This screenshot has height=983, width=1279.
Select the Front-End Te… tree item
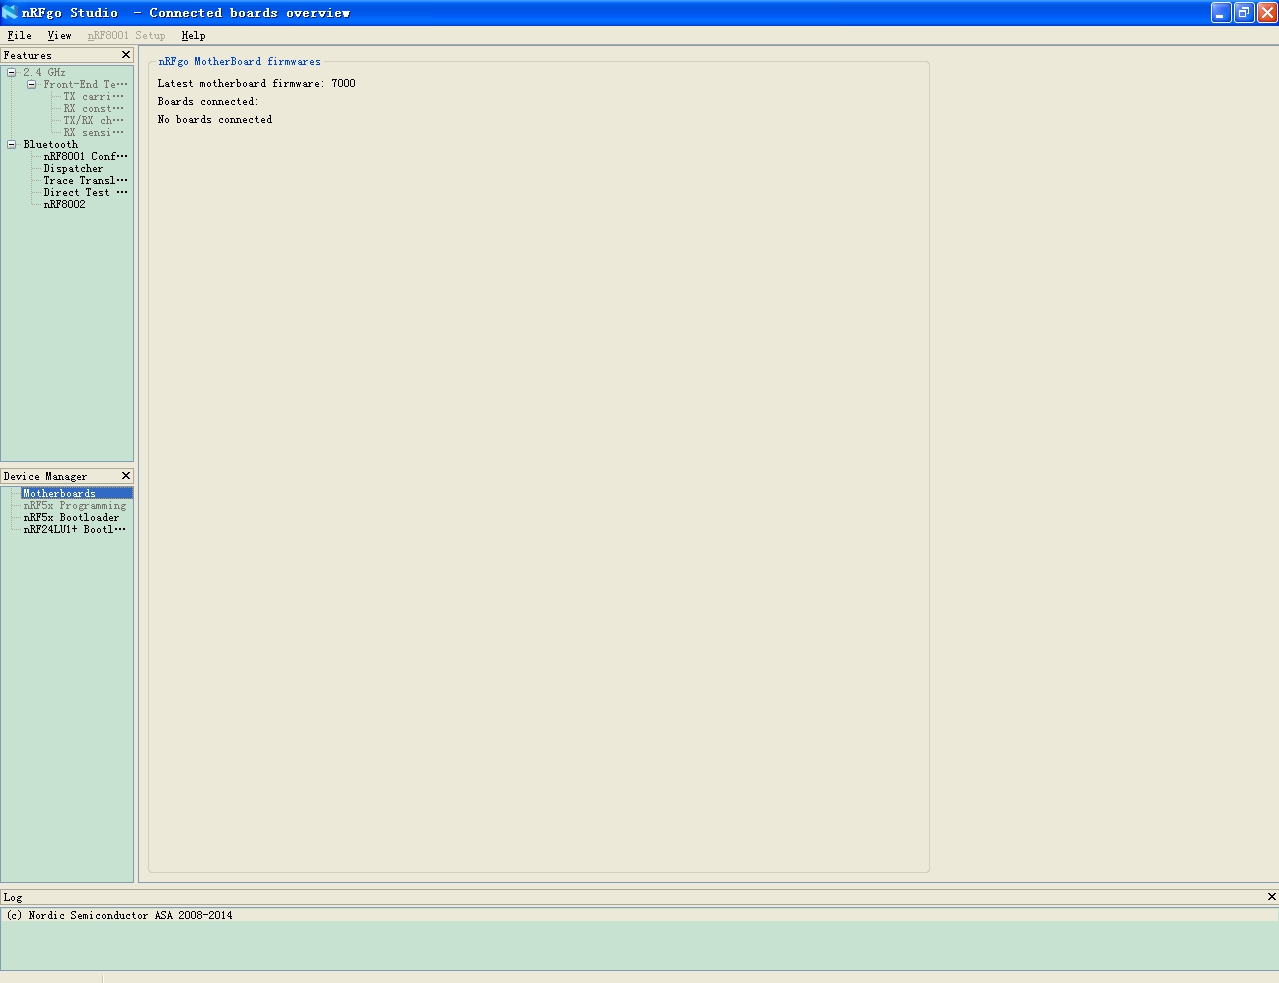click(x=85, y=85)
